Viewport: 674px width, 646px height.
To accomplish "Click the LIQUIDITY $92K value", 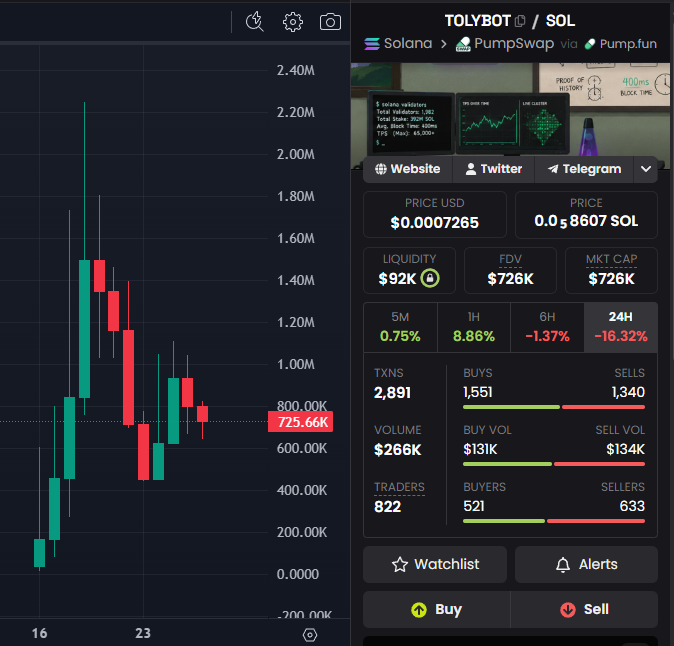I will coord(397,279).
